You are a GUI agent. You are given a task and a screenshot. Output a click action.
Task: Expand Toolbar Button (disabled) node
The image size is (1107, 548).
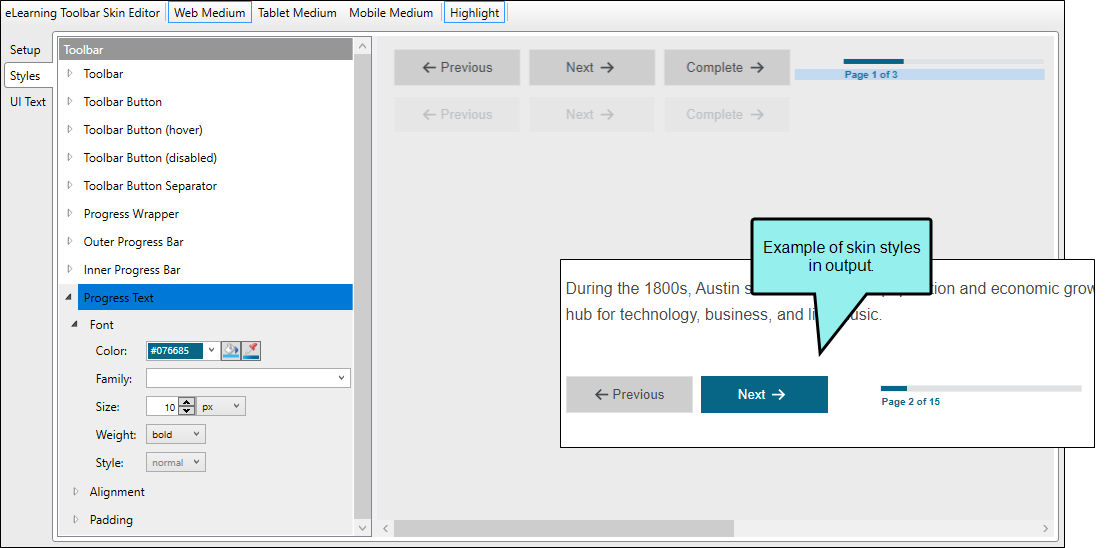(x=70, y=158)
